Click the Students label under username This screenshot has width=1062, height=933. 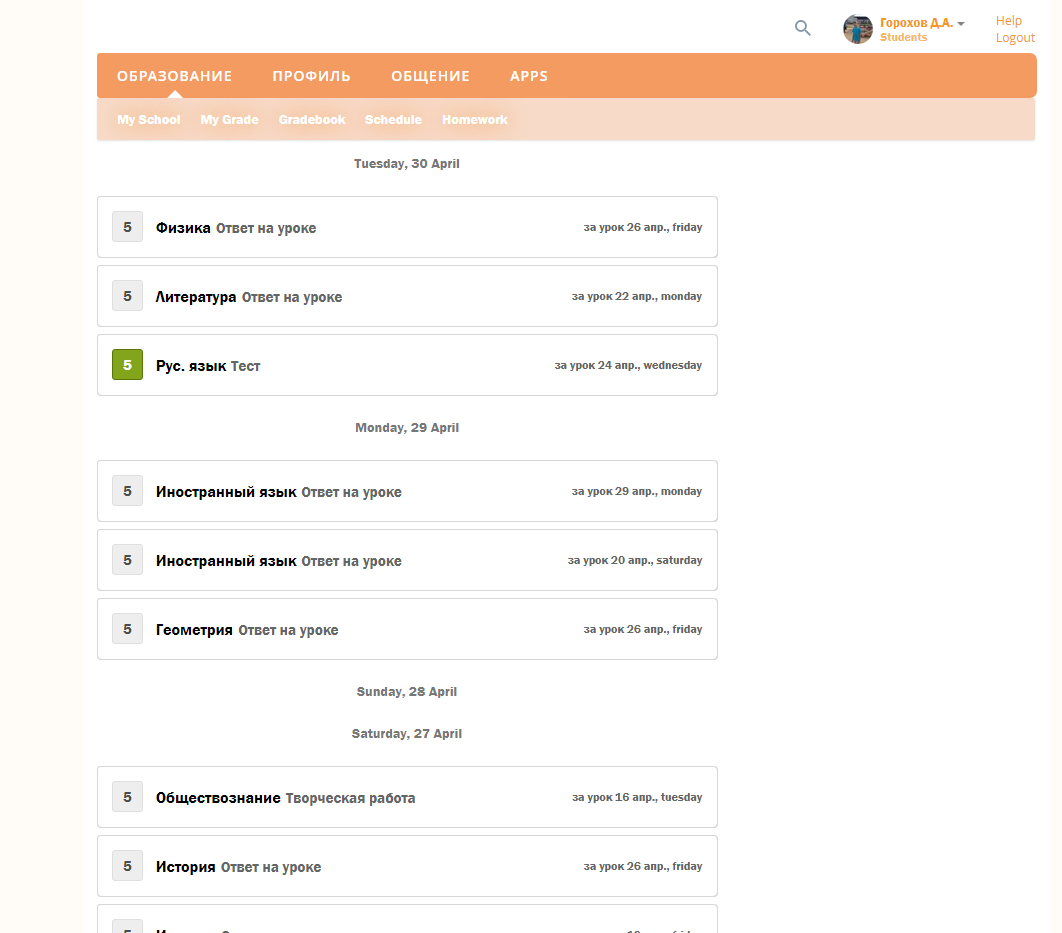tap(904, 37)
